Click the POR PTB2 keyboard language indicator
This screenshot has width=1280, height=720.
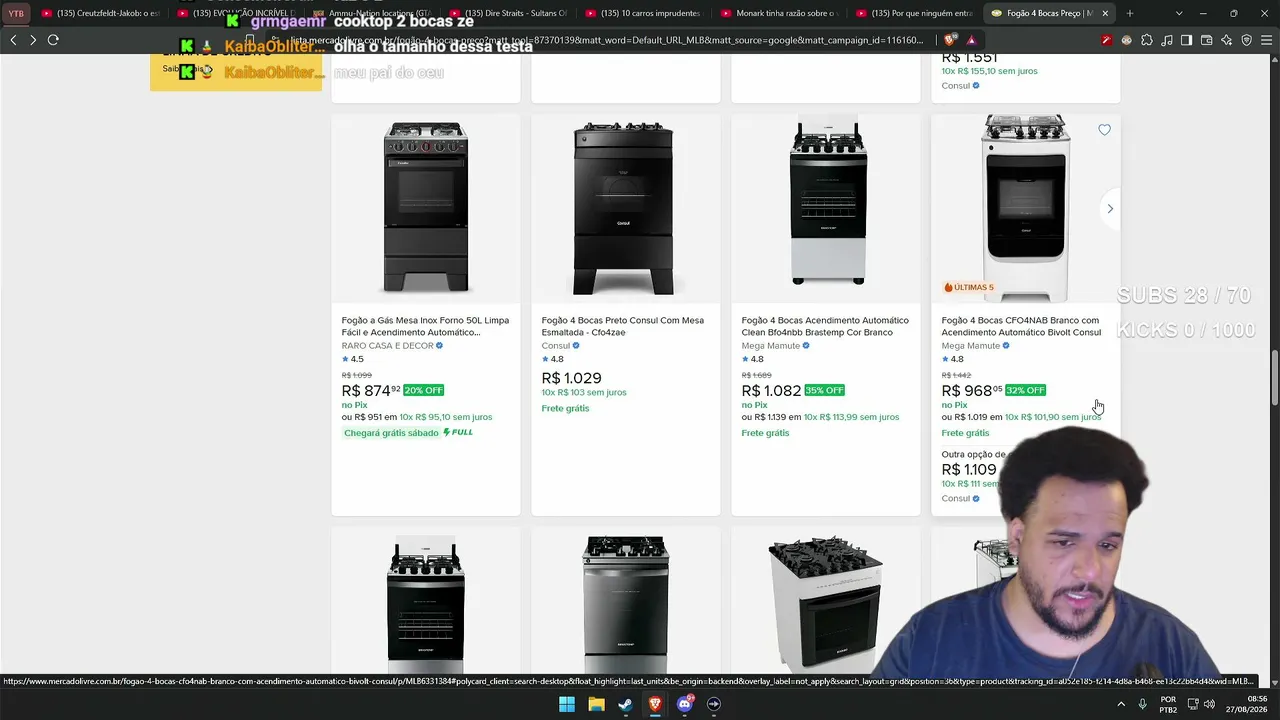click(1168, 704)
